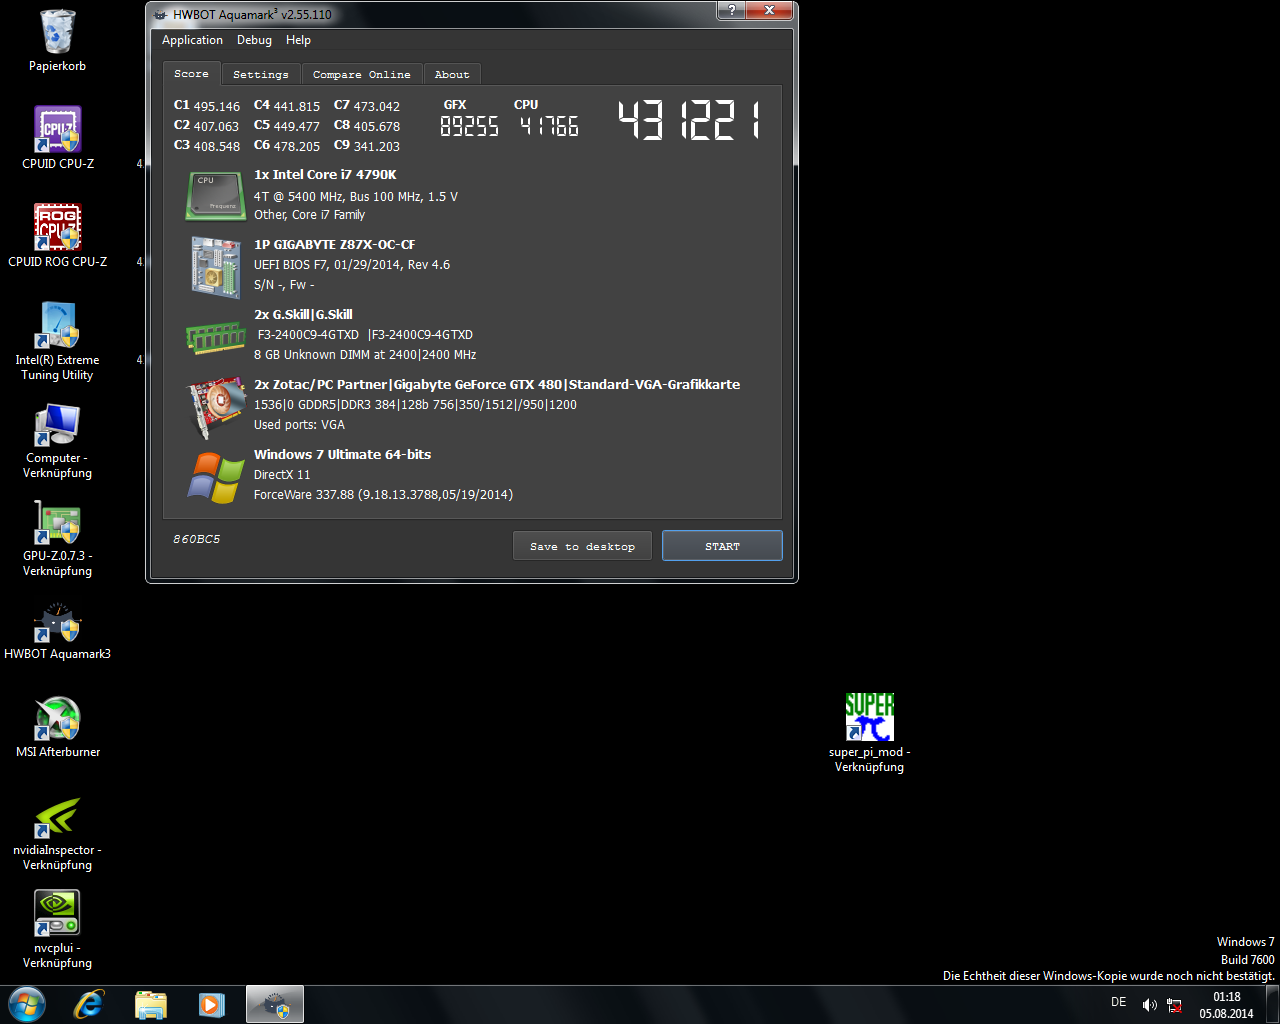Click the 'Used ports: VGA' line
The image size is (1280, 1024).
(x=299, y=425)
